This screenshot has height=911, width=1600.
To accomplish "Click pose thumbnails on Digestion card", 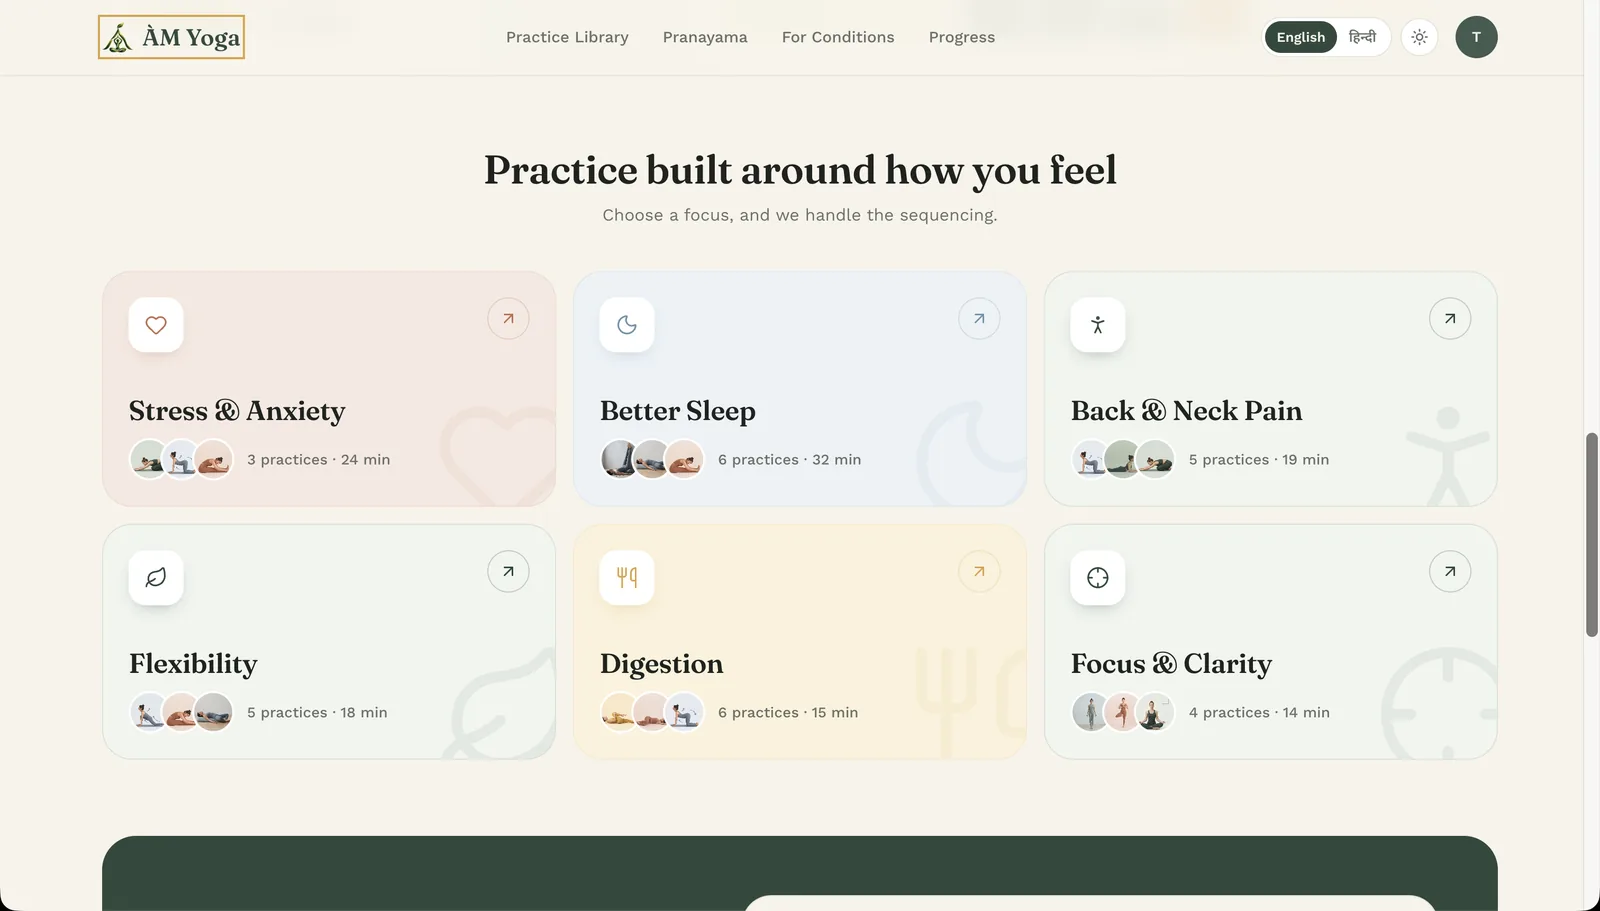I will 652,713.
